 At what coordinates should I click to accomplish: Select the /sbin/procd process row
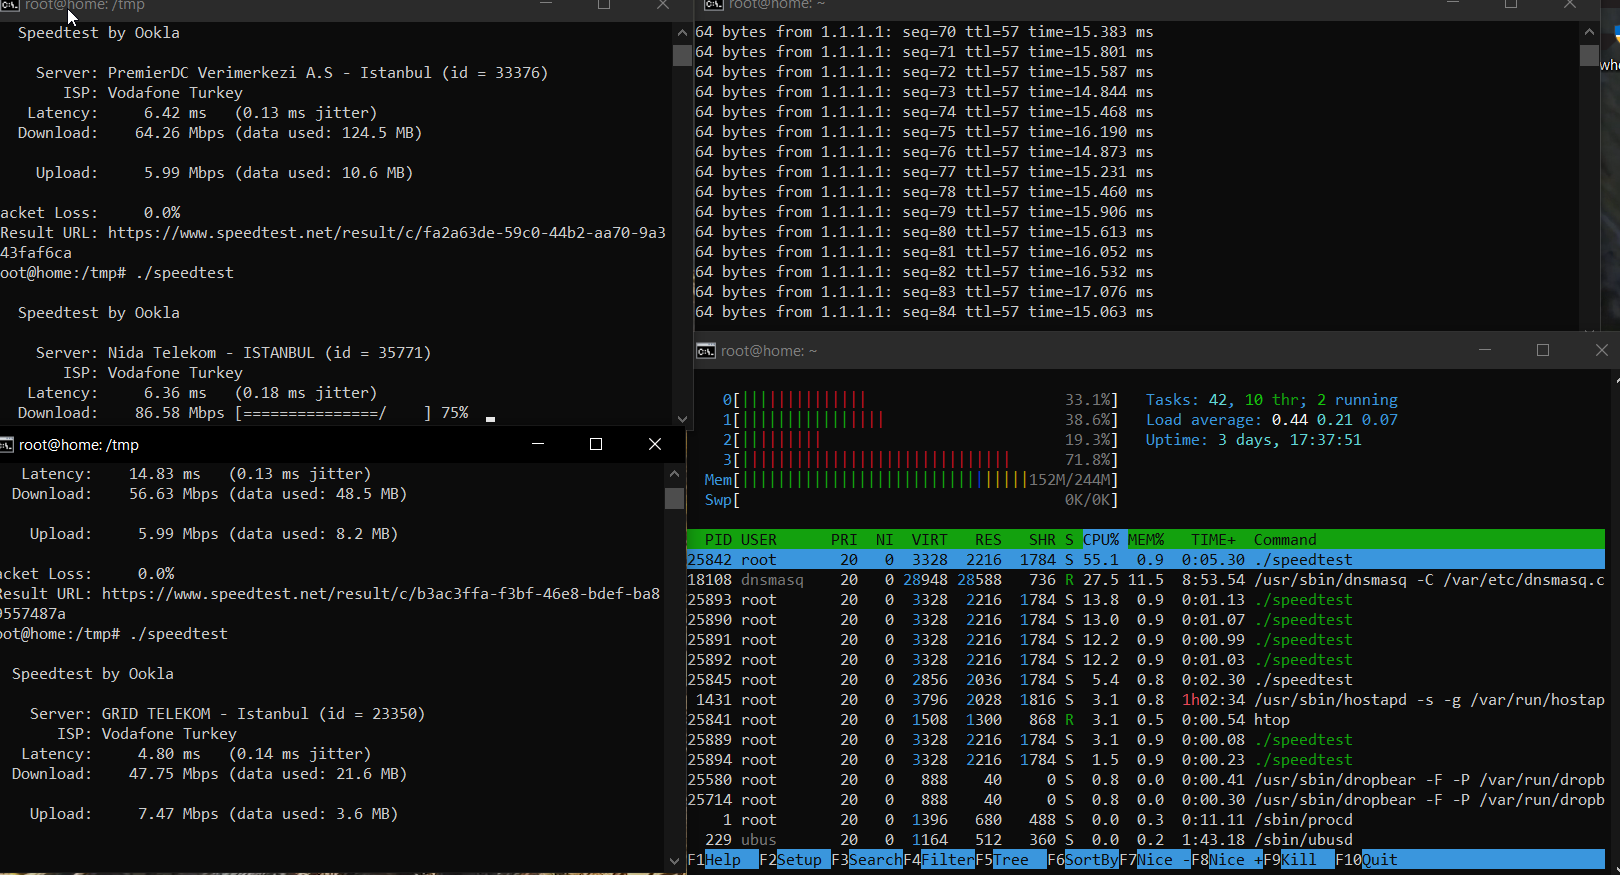click(x=1146, y=820)
